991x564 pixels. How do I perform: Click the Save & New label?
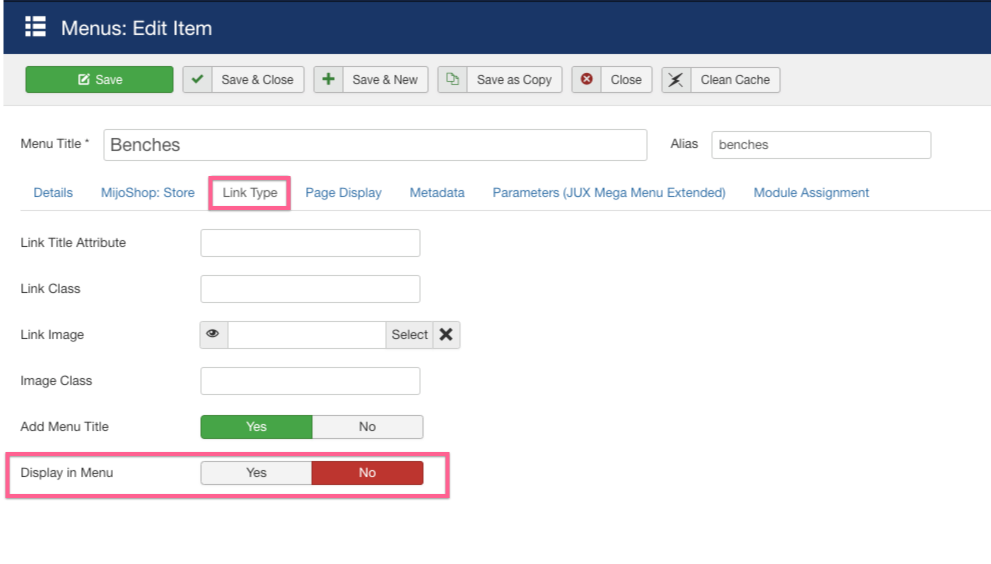click(x=385, y=80)
